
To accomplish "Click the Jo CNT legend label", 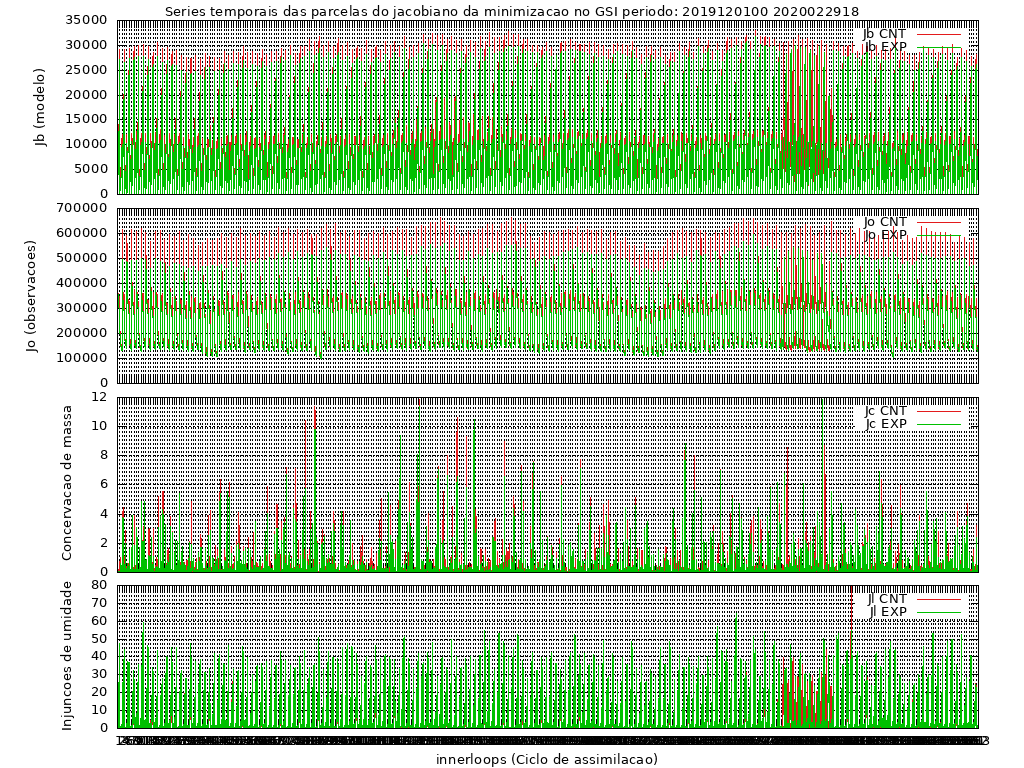I will (x=885, y=222).
